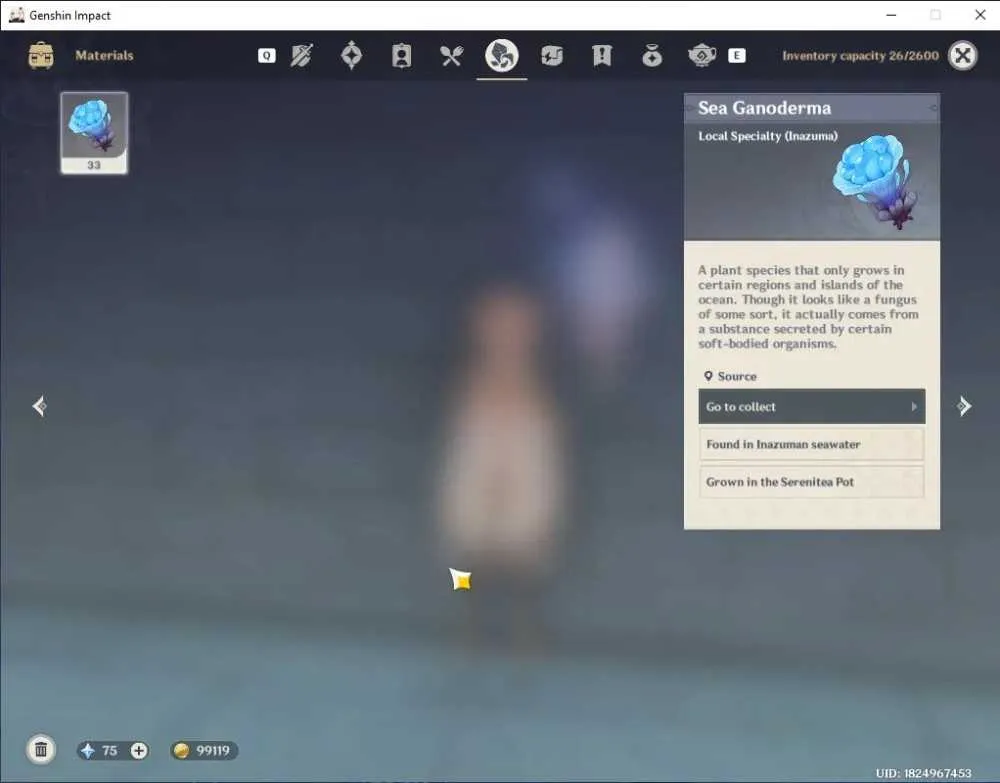Click the large Sea Ganoderma image
The image size is (1000, 783).
[x=875, y=181]
